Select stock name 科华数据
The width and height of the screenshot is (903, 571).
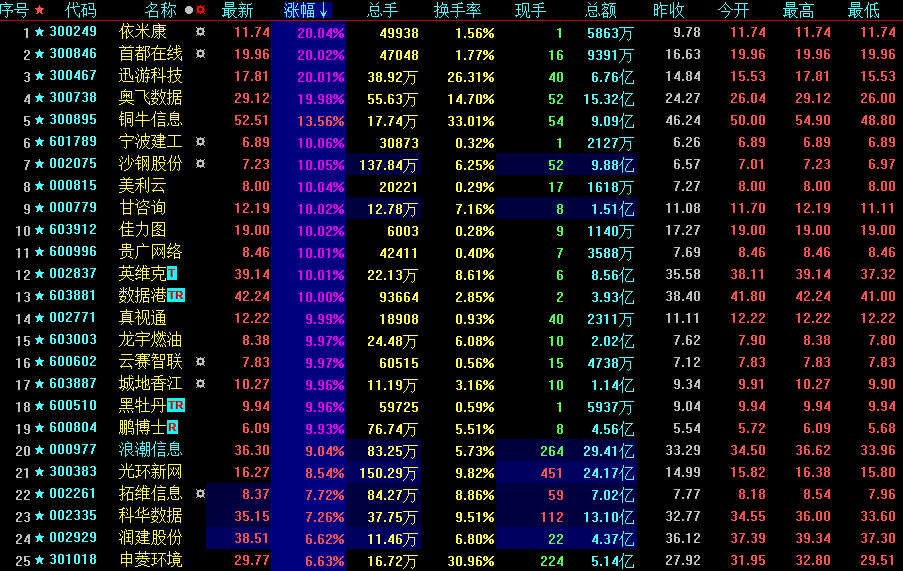click(x=150, y=516)
